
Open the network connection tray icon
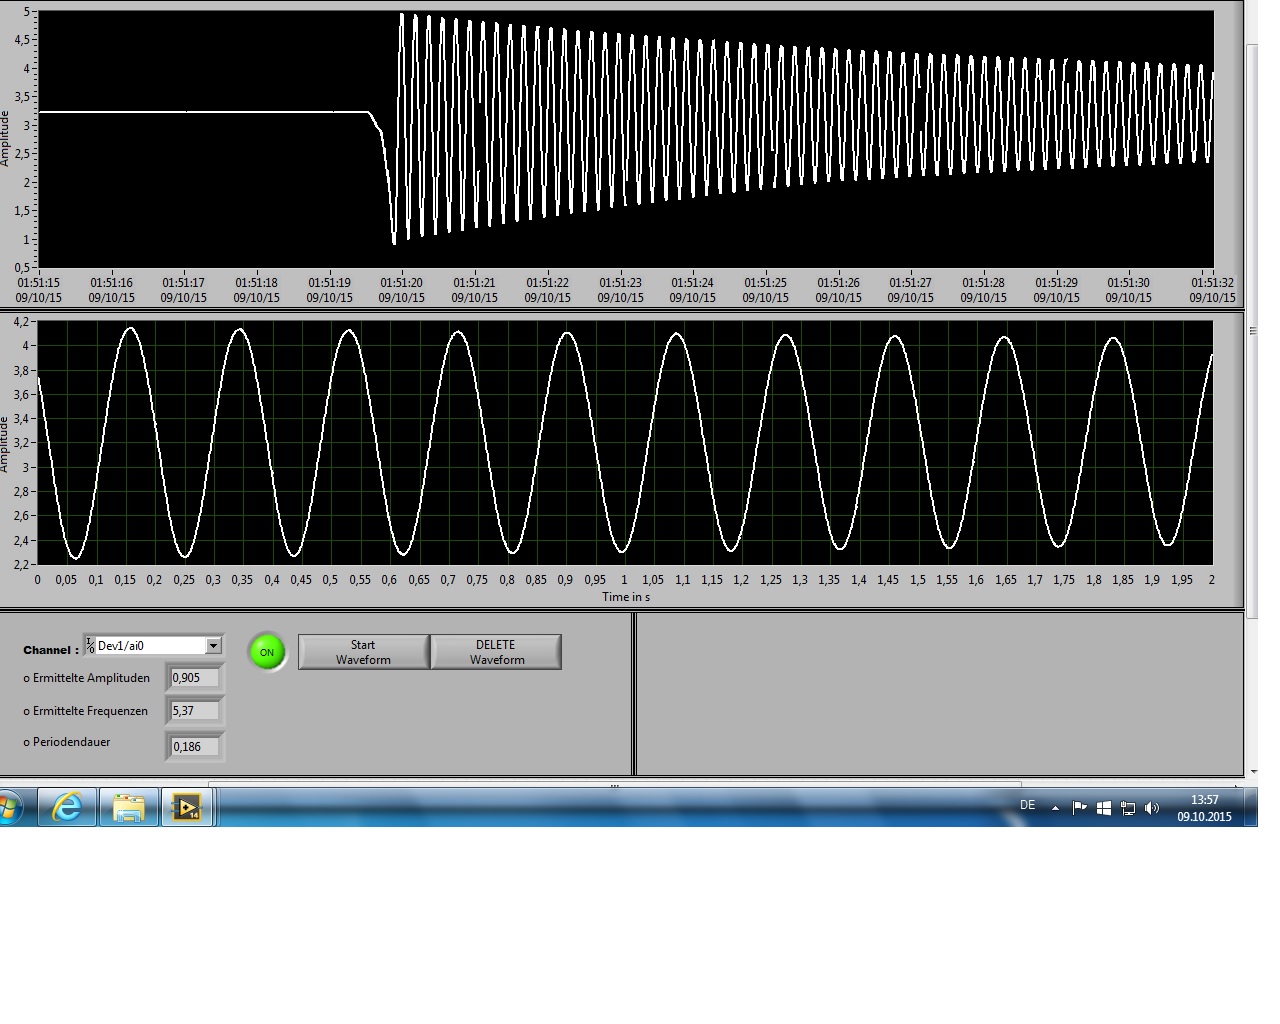click(1128, 808)
